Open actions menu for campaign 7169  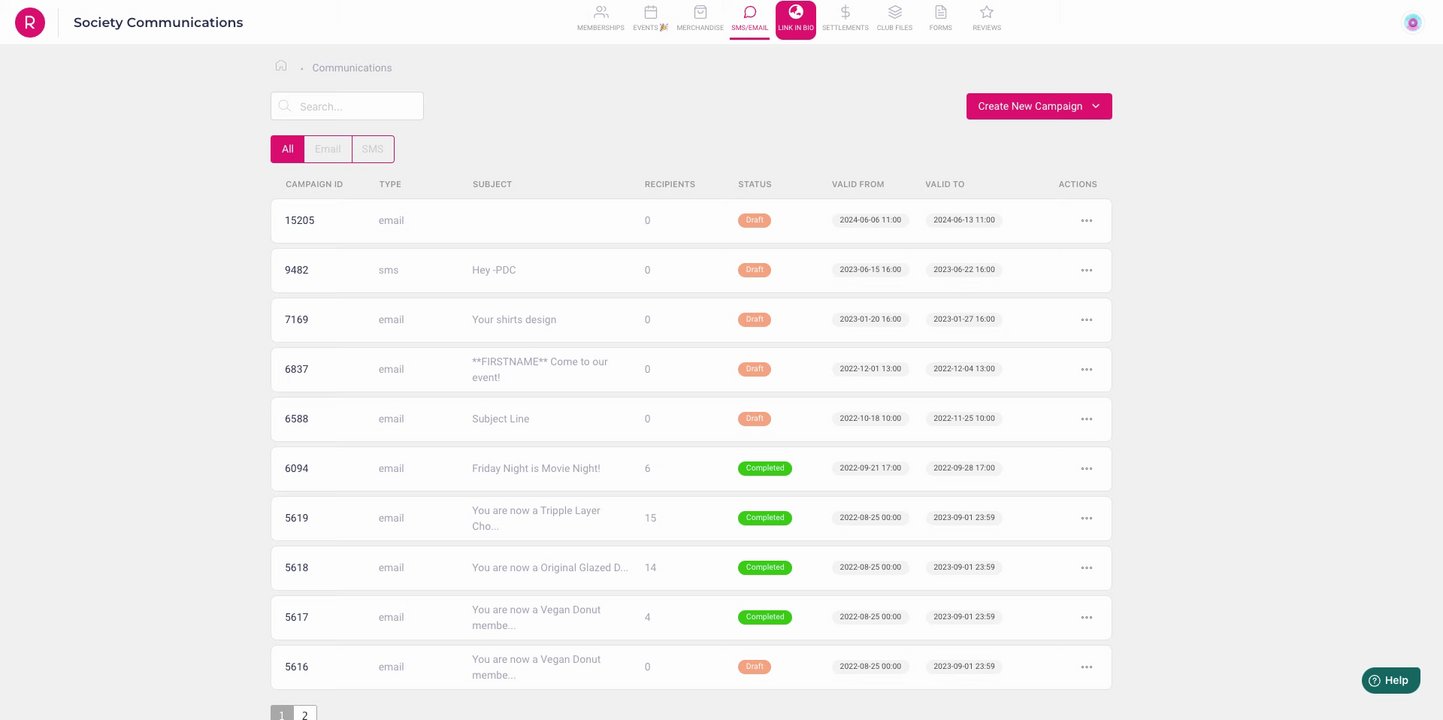1087,320
